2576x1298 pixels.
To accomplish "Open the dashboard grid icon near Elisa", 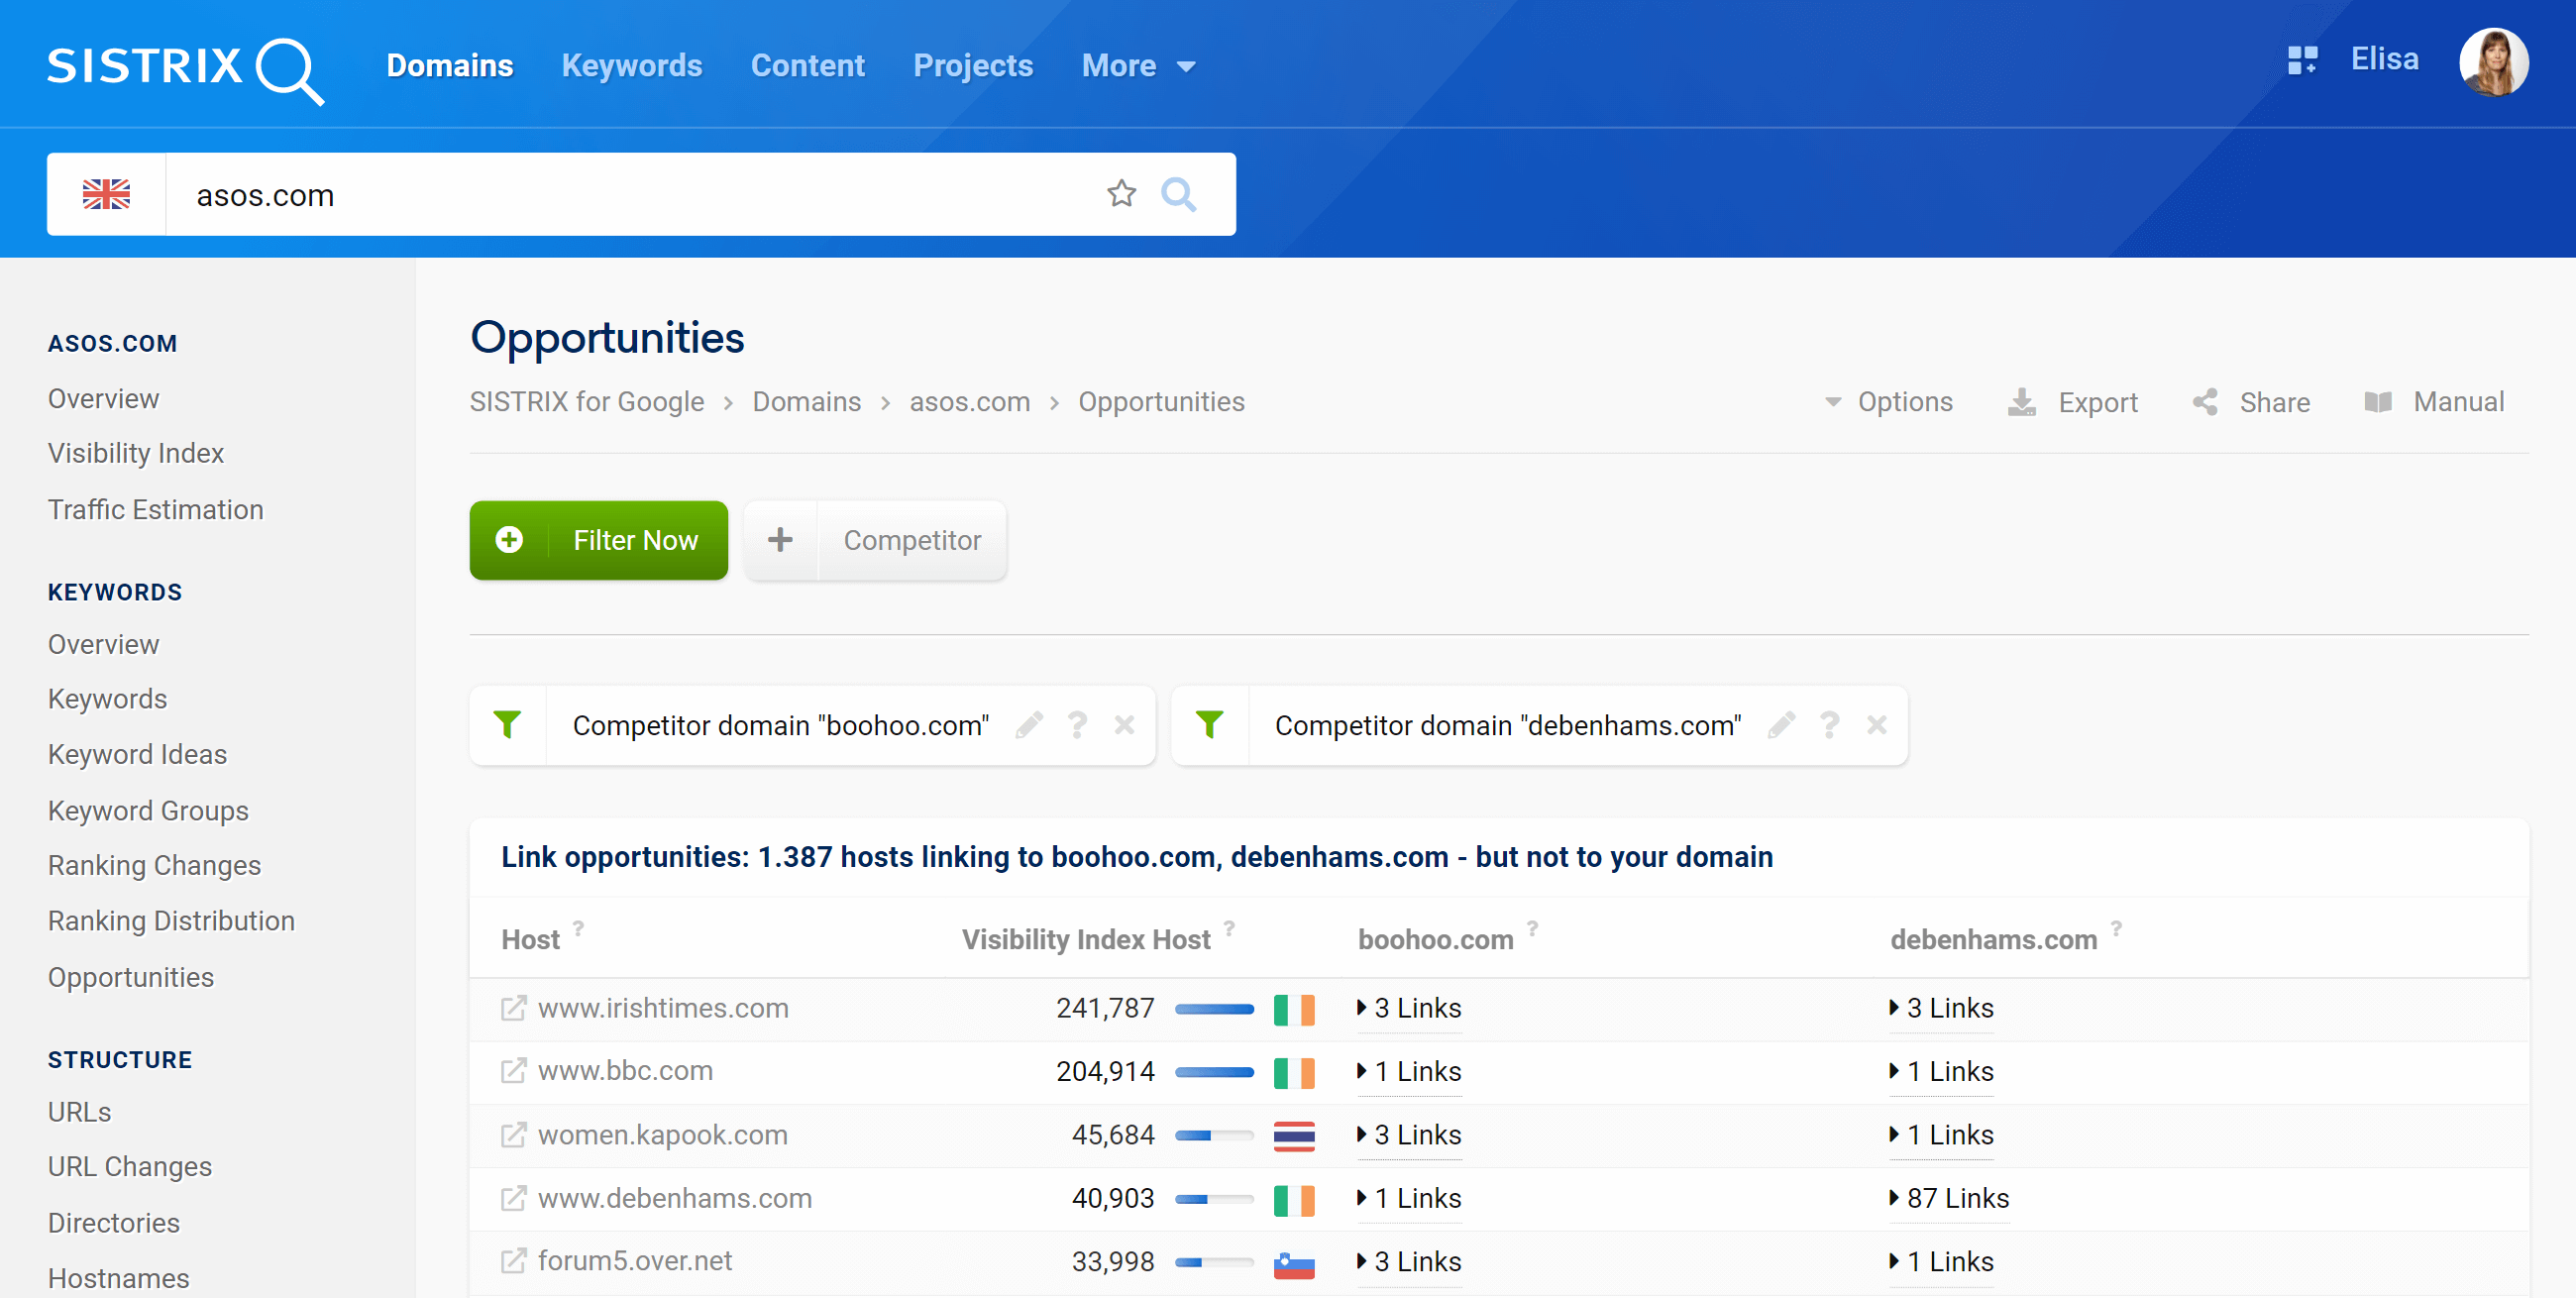I will click(x=2302, y=60).
